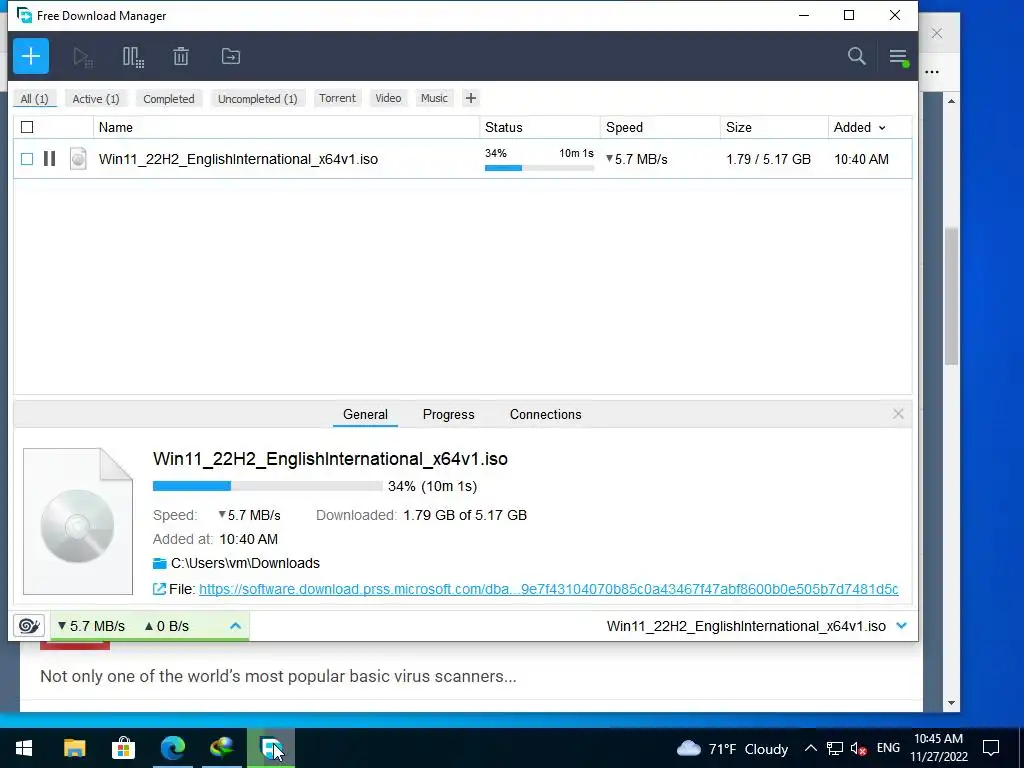Click the move to folder toolbar icon
This screenshot has height=768, width=1024.
click(x=231, y=57)
